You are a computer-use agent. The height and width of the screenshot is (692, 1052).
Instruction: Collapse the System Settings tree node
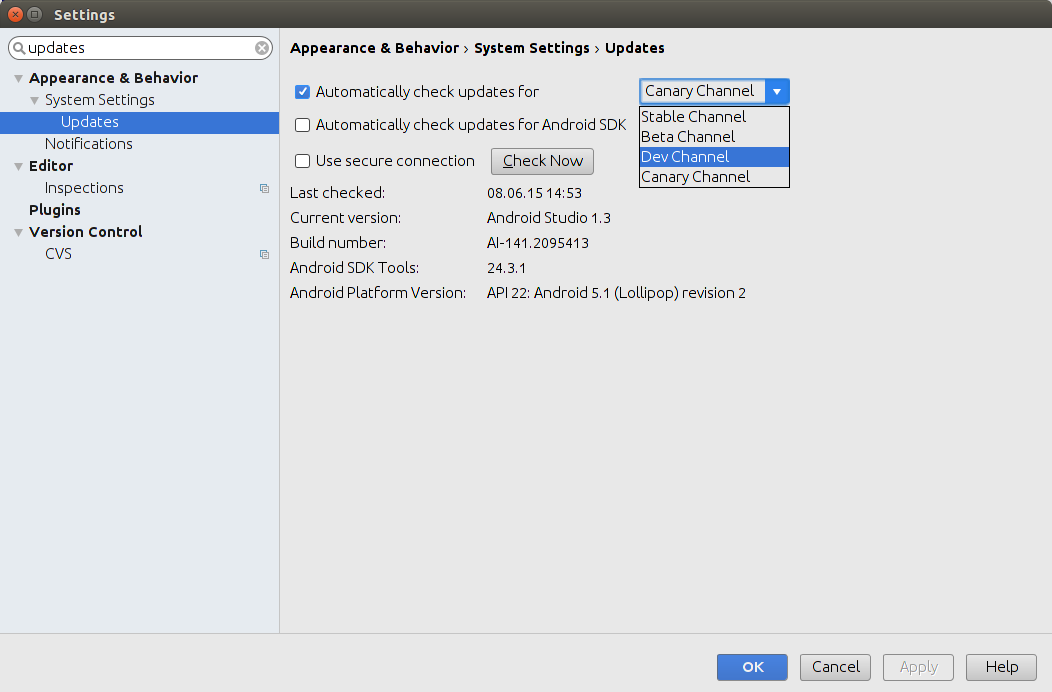(34, 101)
